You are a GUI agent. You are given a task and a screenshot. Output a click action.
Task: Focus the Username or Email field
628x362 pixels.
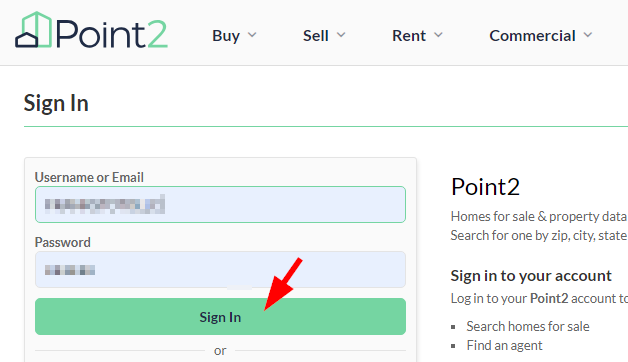[x=220, y=205]
